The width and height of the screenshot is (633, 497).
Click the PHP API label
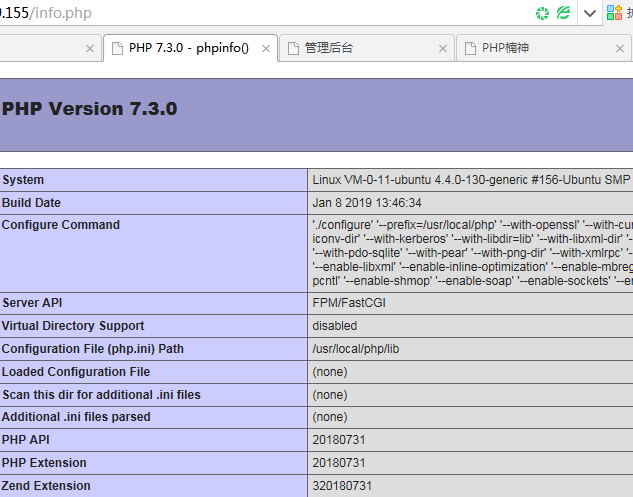pos(25,440)
